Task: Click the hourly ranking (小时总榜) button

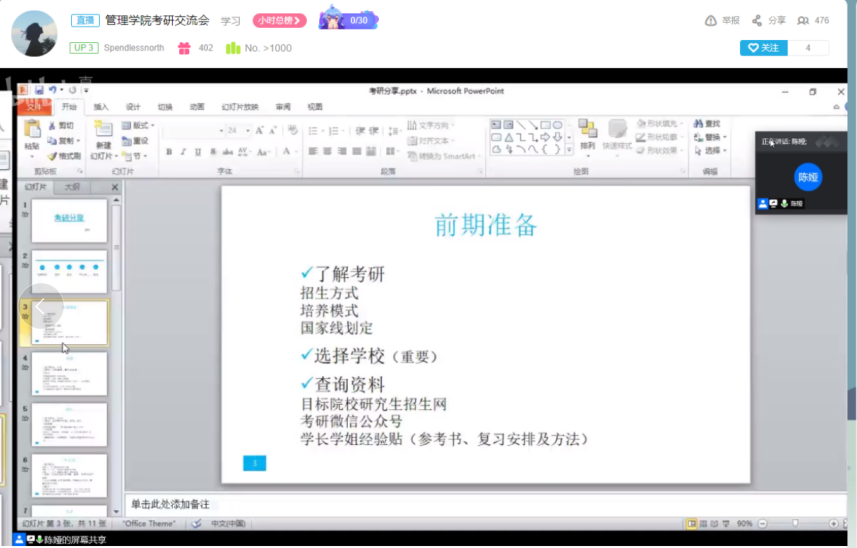Action: (x=279, y=20)
